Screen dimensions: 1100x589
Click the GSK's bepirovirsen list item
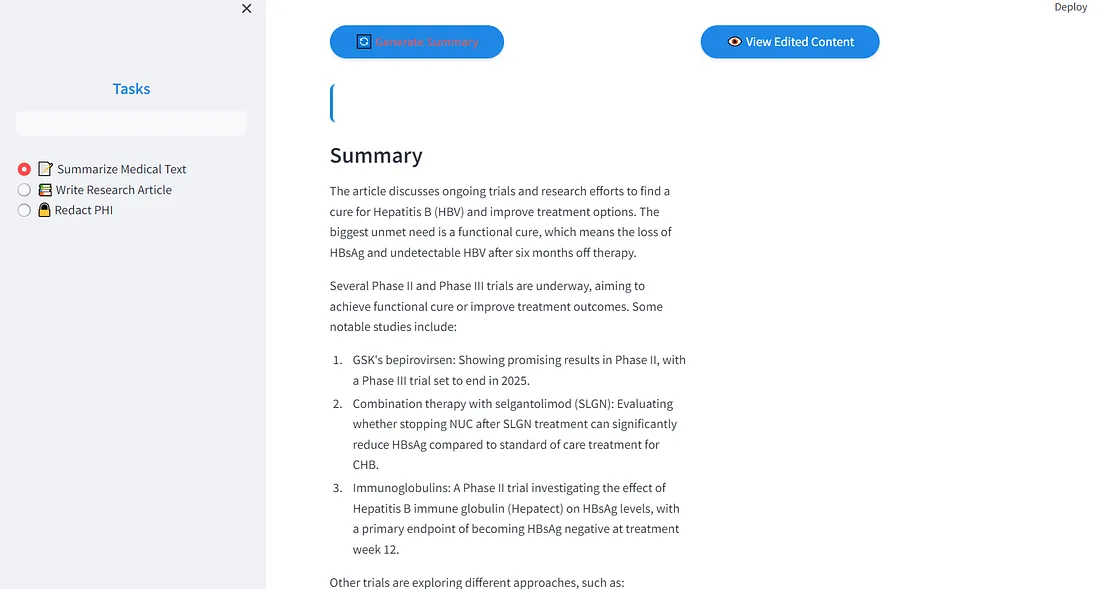518,370
